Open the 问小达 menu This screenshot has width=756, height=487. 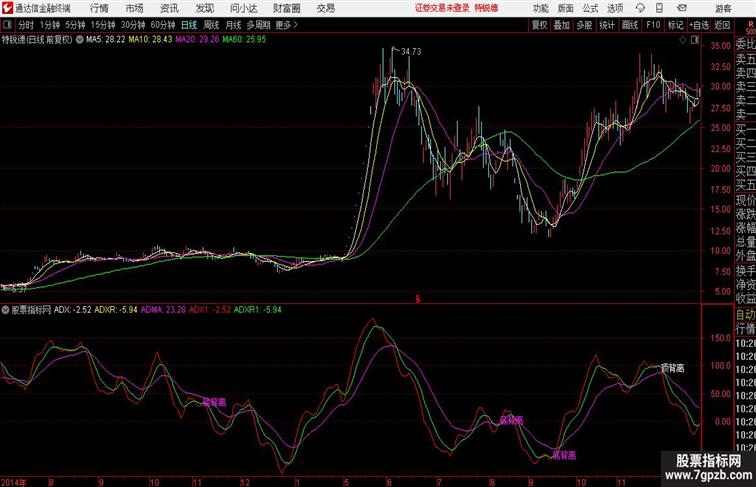point(243,8)
